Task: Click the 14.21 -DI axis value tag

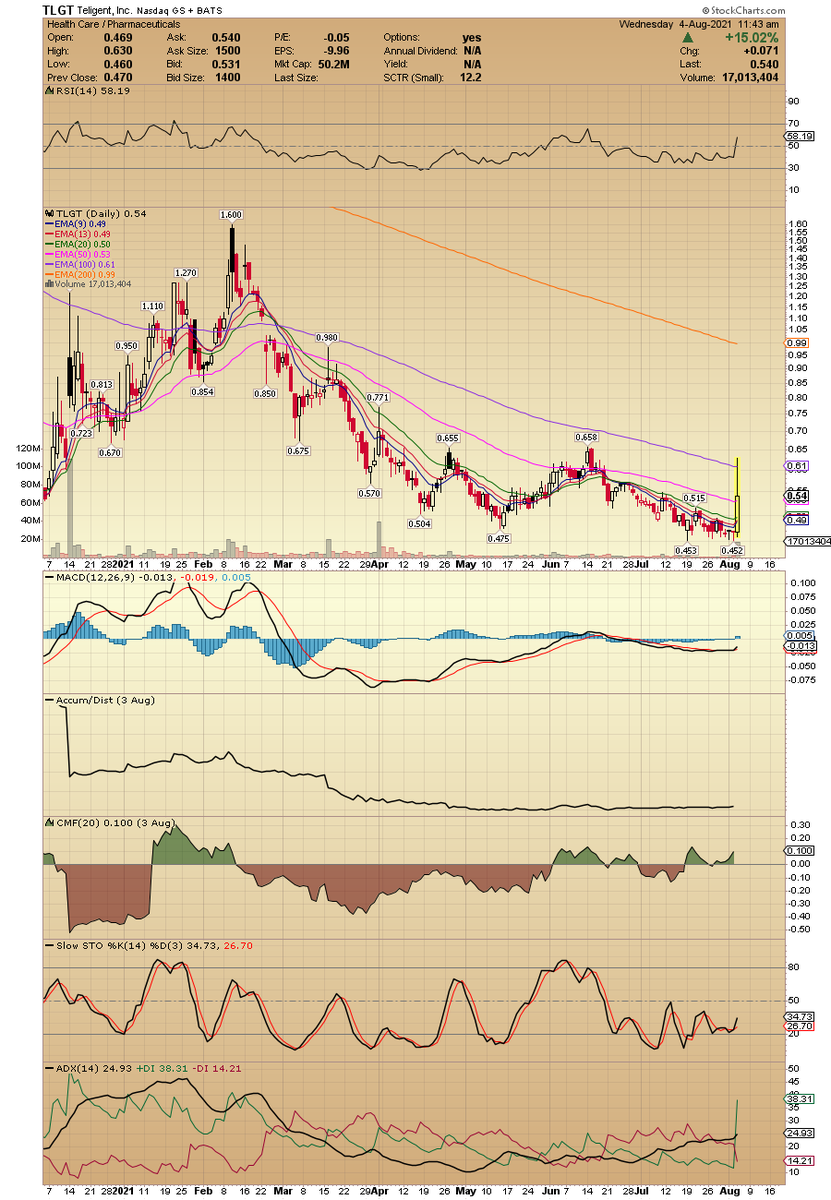Action: click(x=797, y=1161)
